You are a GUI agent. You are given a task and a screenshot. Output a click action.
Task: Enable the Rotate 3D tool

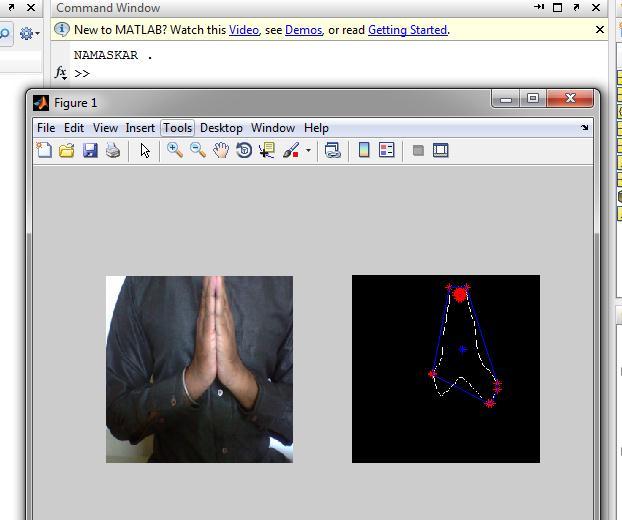(x=244, y=151)
